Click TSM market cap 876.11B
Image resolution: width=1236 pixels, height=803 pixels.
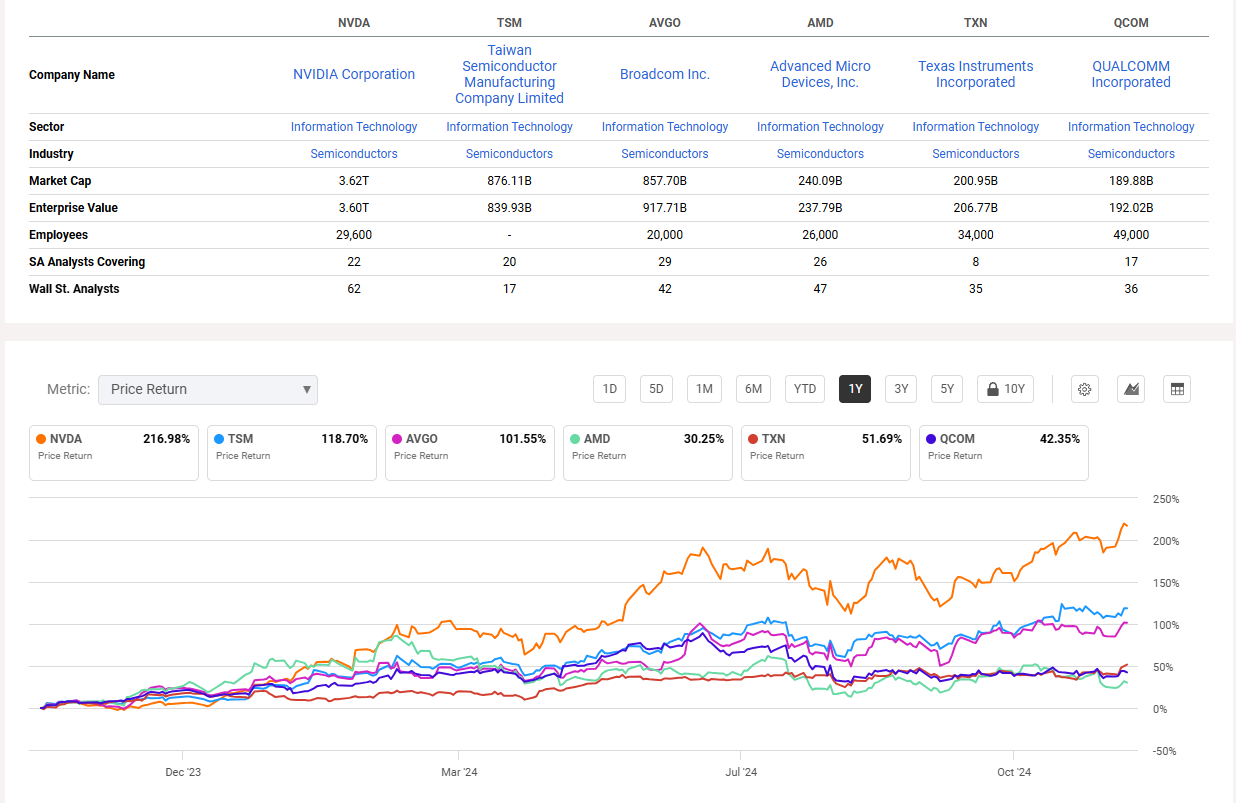point(510,181)
